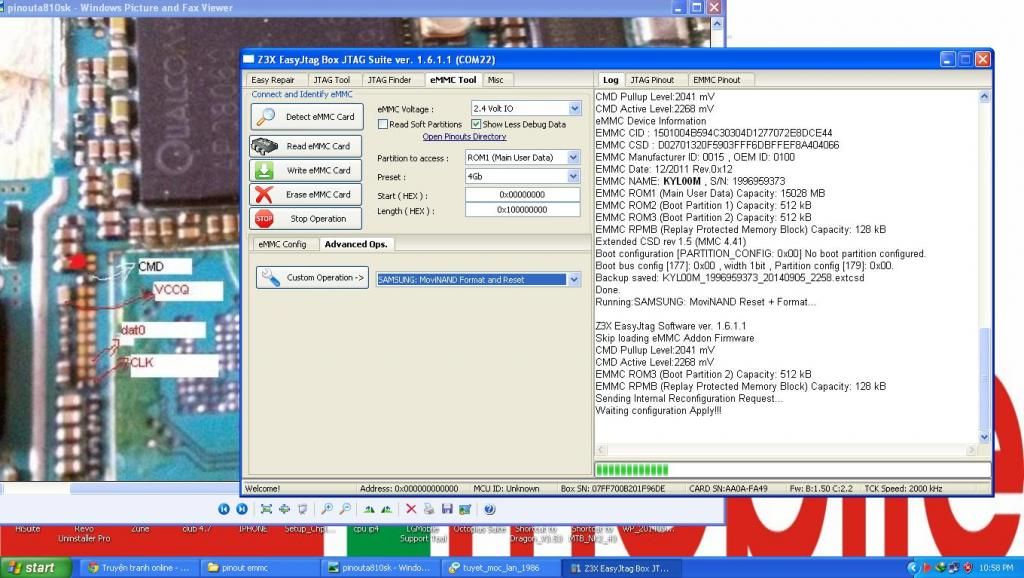Go to previous image in Picture Viewer
This screenshot has height=578, width=1024.
(x=223, y=509)
